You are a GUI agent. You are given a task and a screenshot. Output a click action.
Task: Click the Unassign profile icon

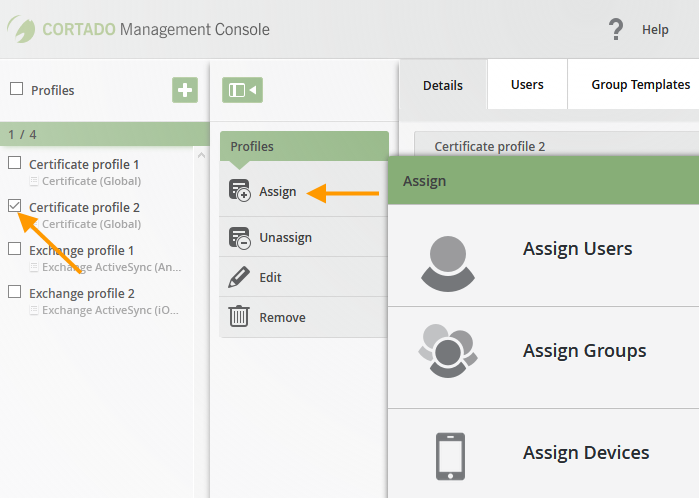(x=239, y=238)
